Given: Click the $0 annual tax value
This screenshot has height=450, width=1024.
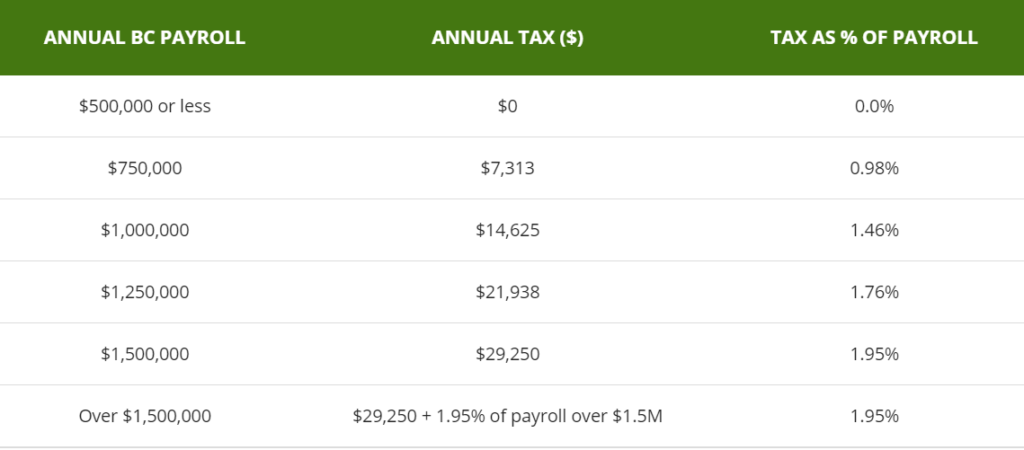Looking at the screenshot, I should coord(508,106).
